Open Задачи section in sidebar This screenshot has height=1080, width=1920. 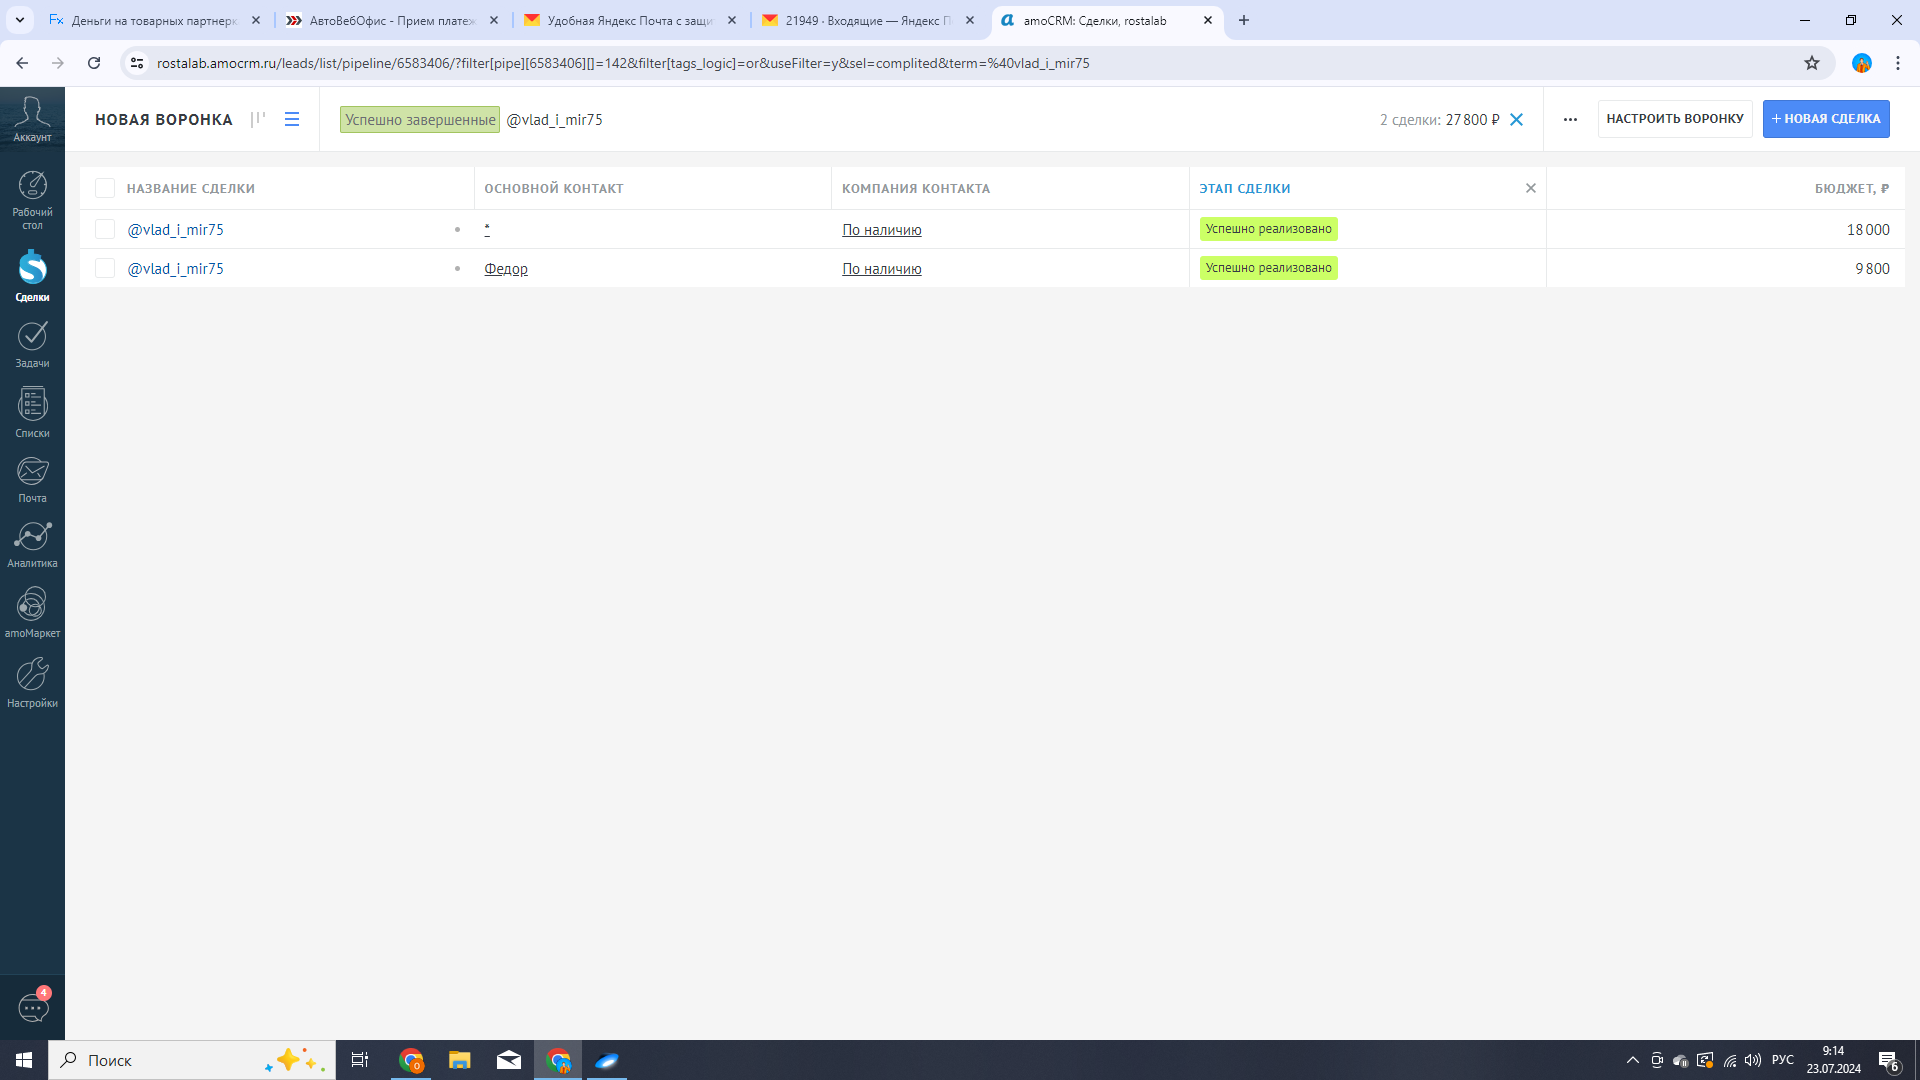coord(32,344)
